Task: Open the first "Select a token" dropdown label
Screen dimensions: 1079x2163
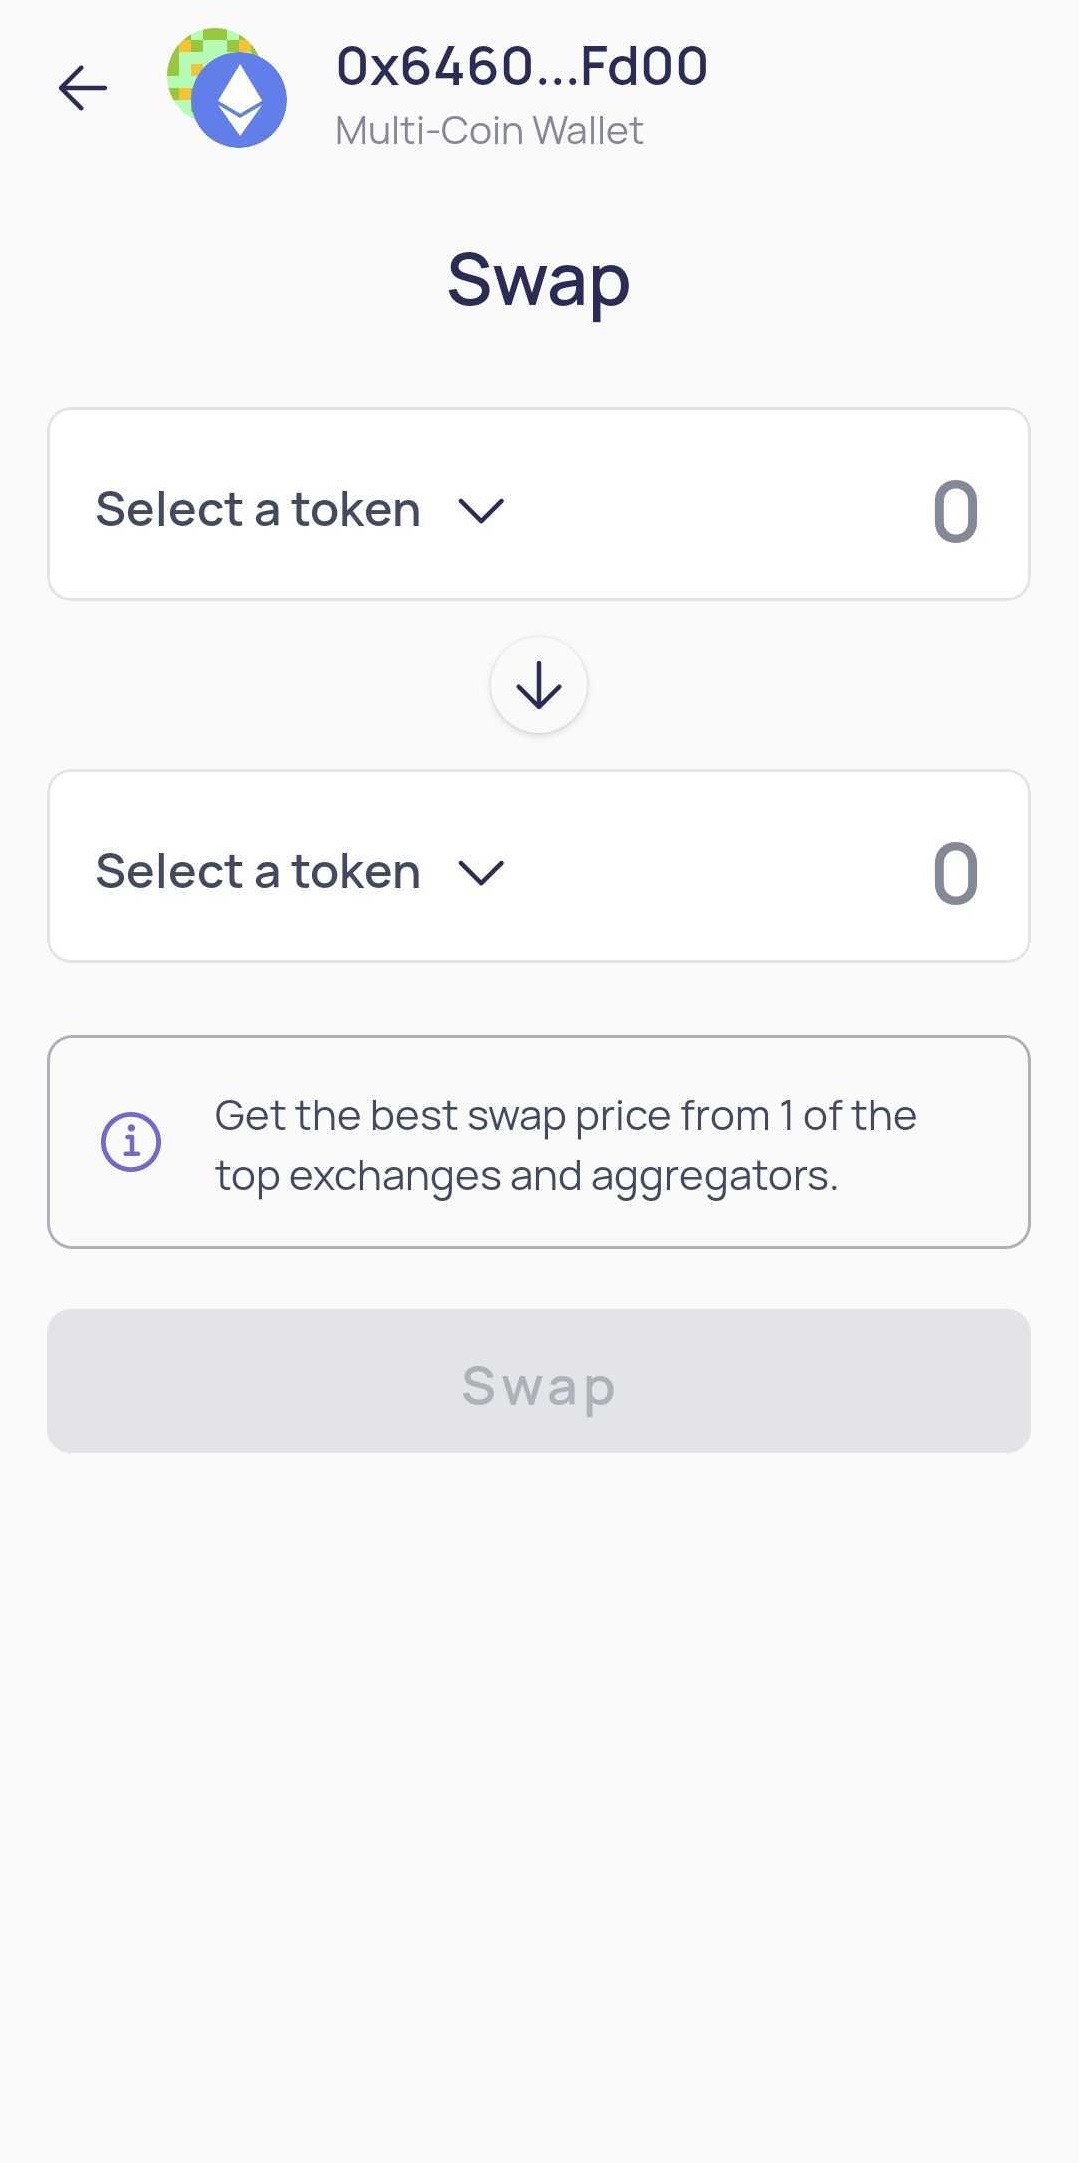Action: 258,510
